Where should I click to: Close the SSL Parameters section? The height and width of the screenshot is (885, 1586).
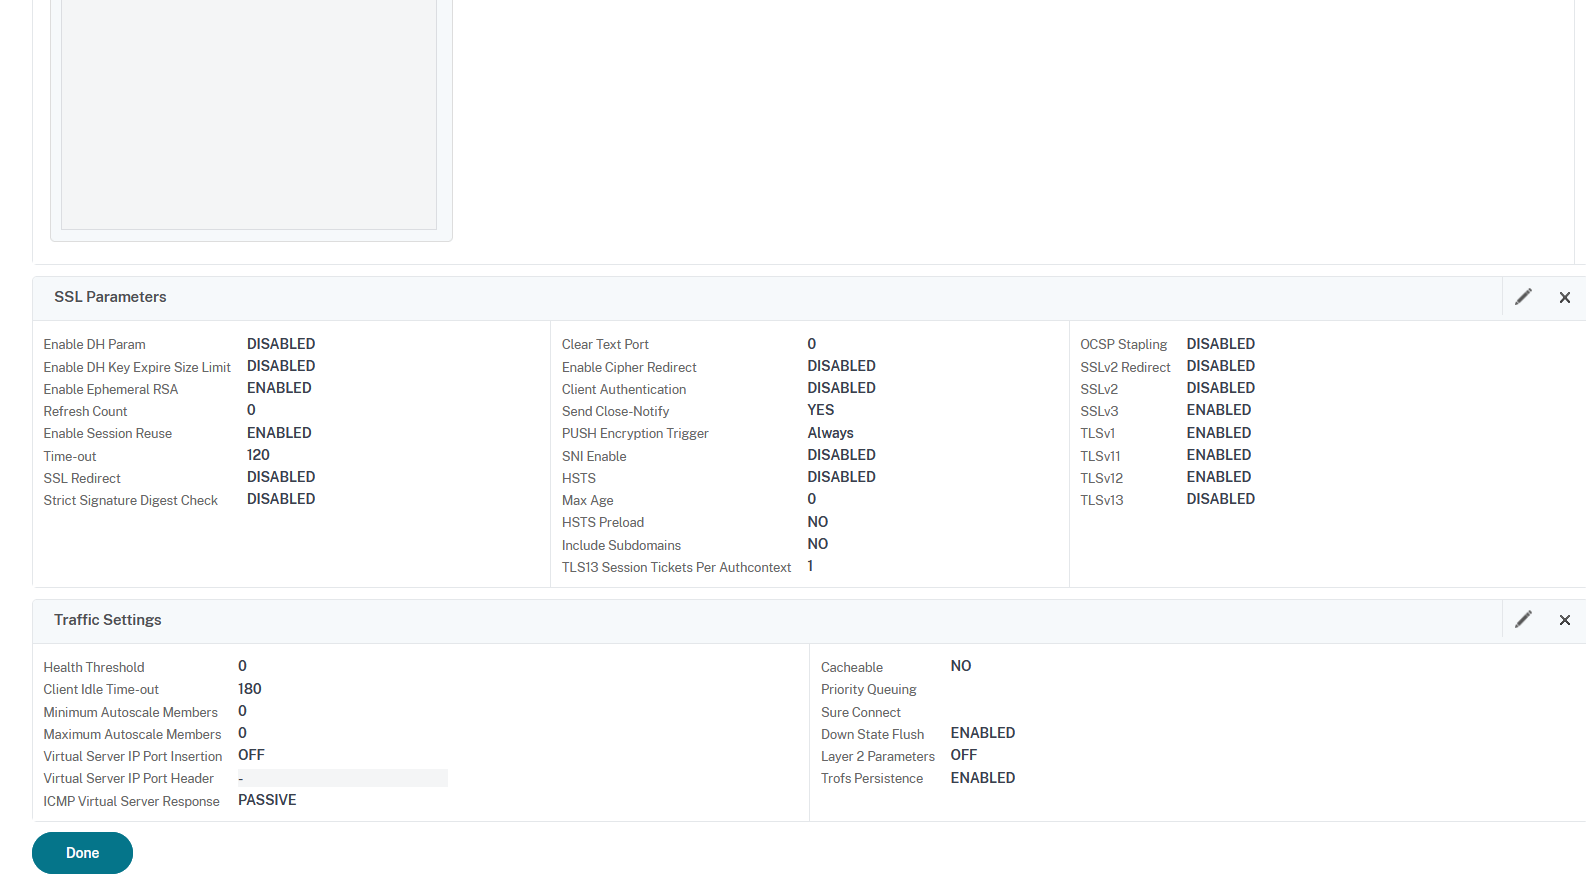(x=1565, y=298)
